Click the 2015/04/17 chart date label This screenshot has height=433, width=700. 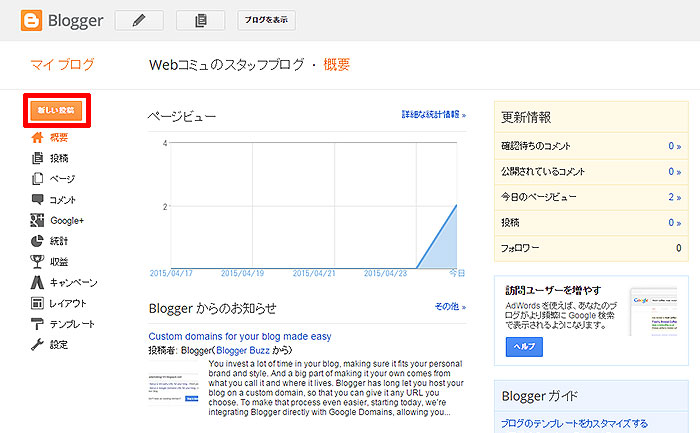point(171,273)
